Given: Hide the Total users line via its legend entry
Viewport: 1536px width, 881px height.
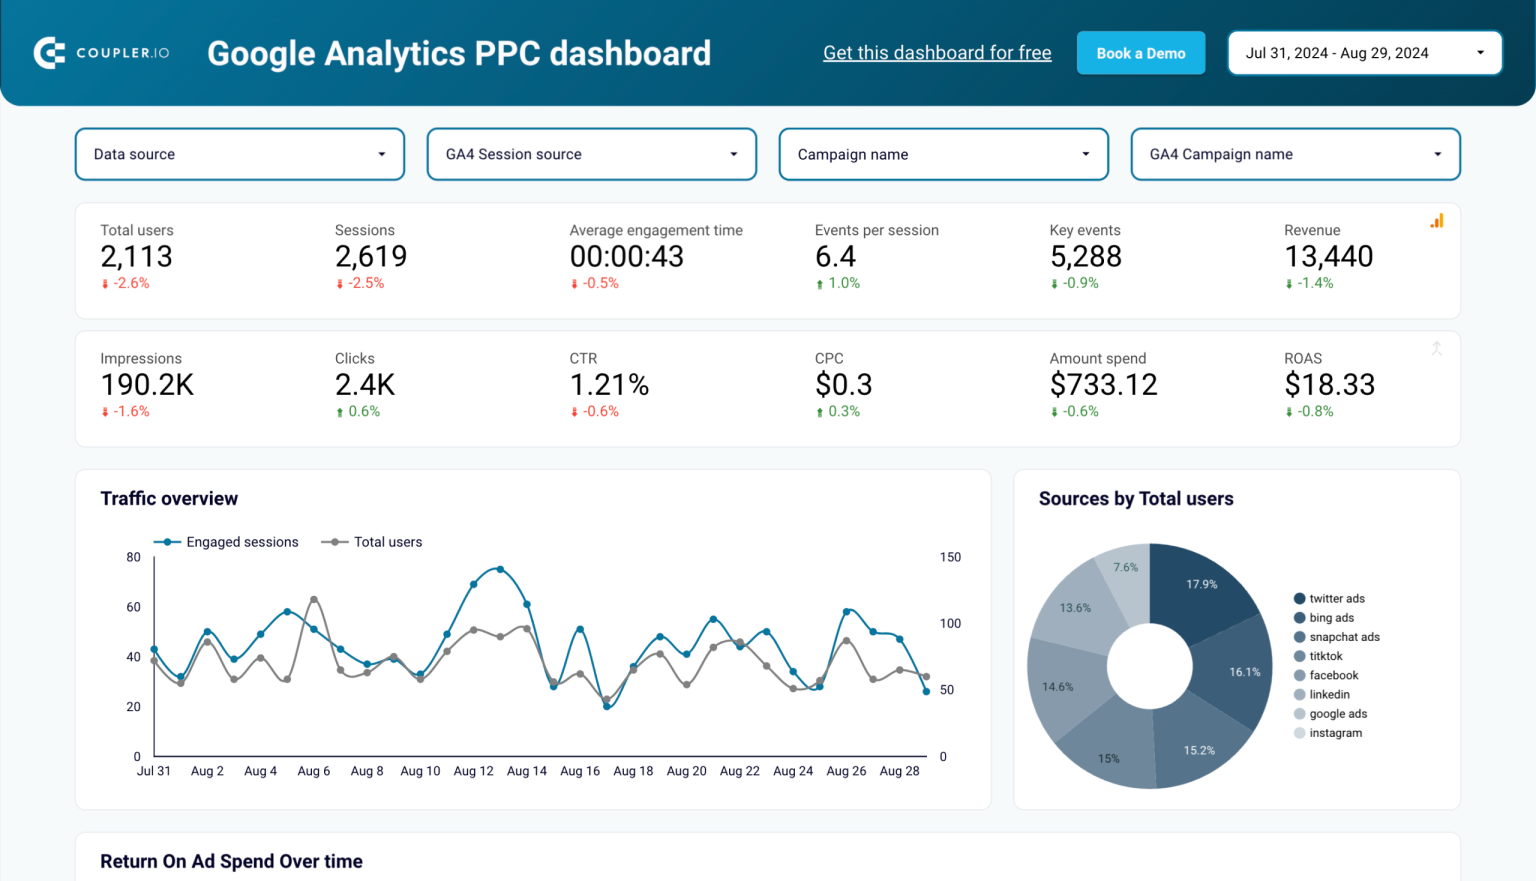Looking at the screenshot, I should point(387,542).
